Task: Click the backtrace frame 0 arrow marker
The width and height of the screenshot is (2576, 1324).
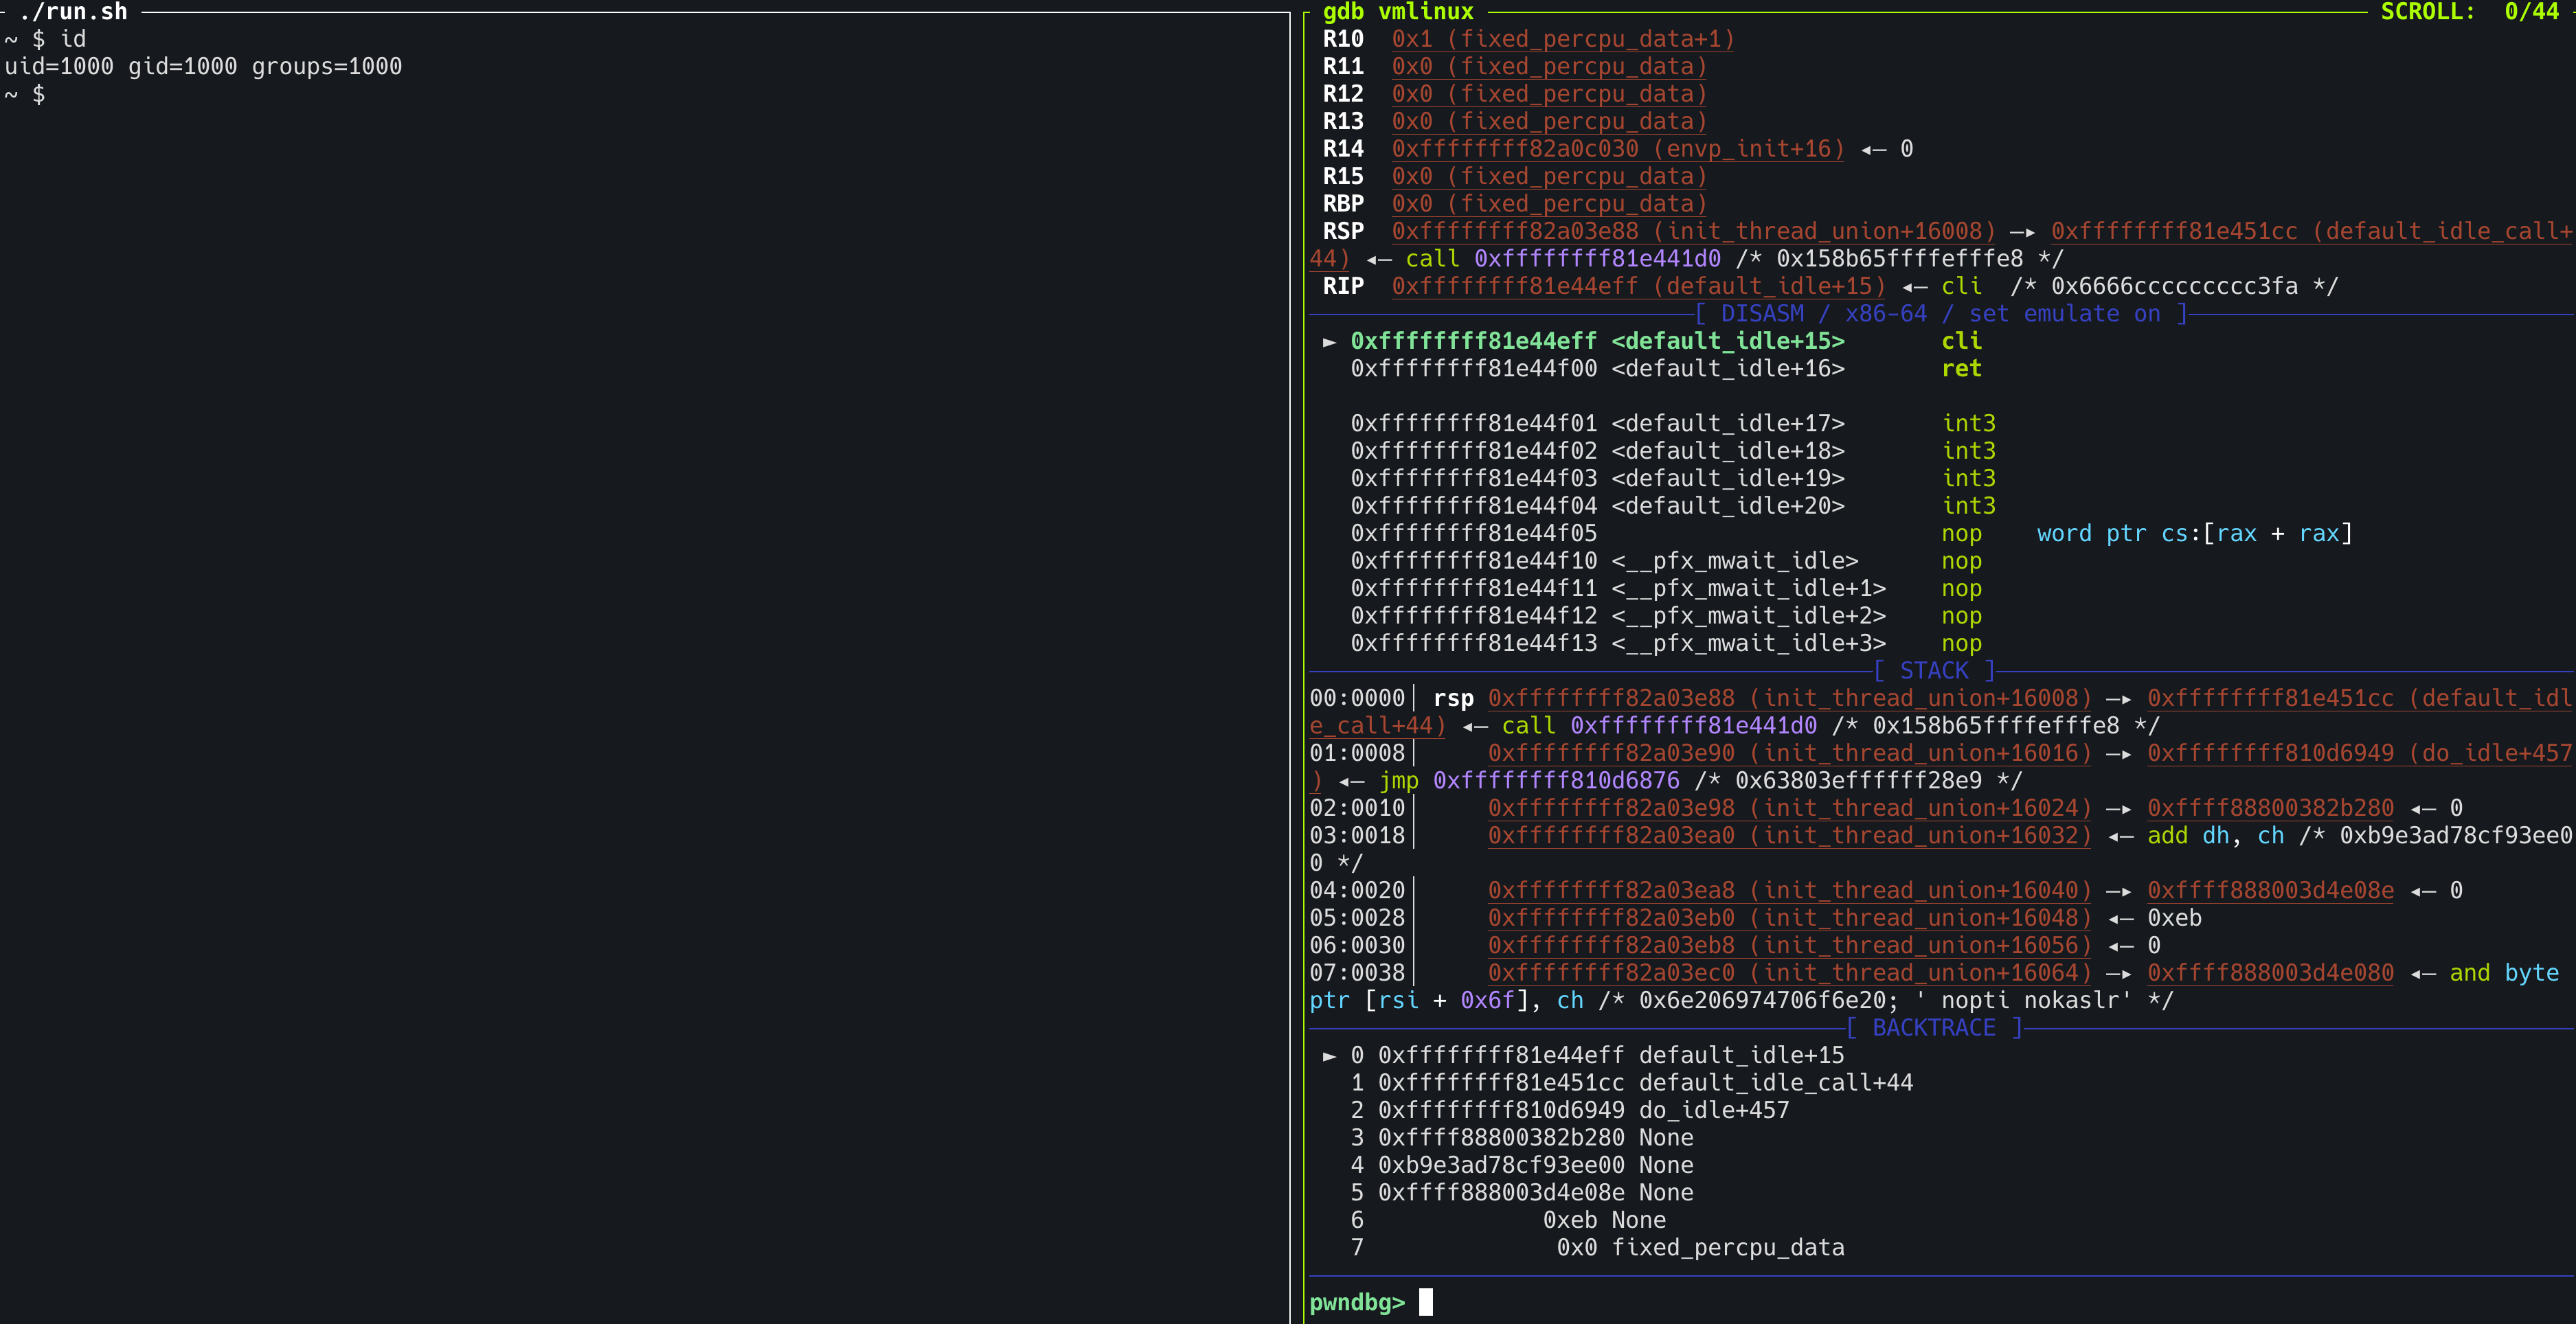Action: click(x=1329, y=1056)
